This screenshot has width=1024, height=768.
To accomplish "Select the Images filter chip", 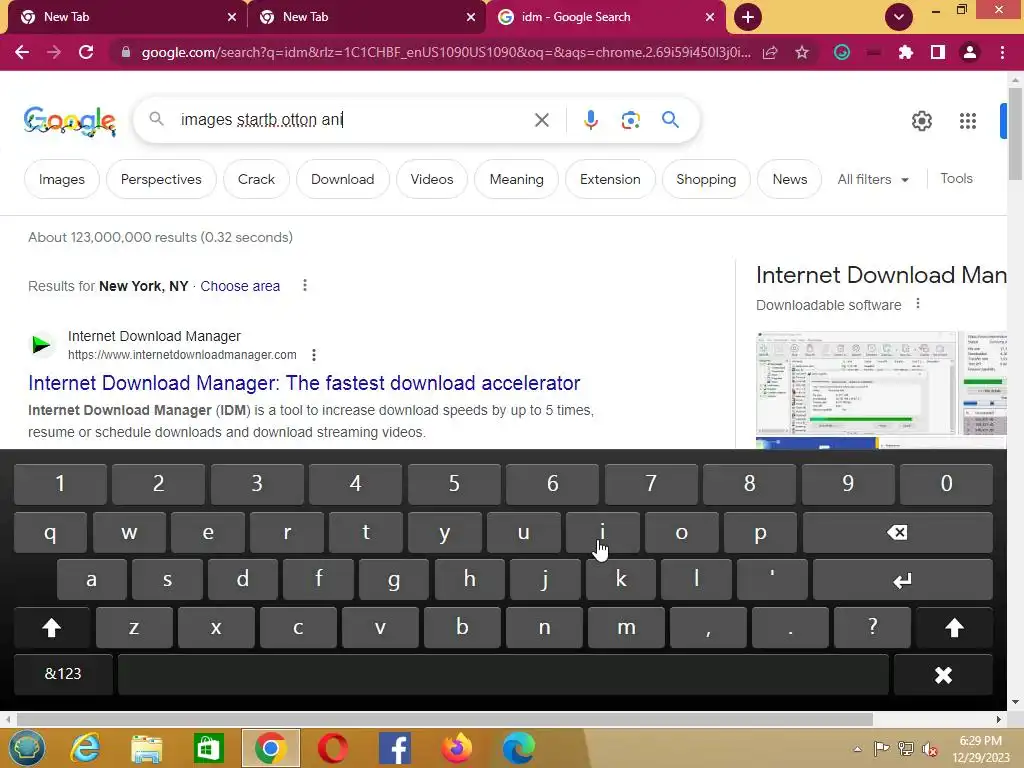I will (61, 179).
